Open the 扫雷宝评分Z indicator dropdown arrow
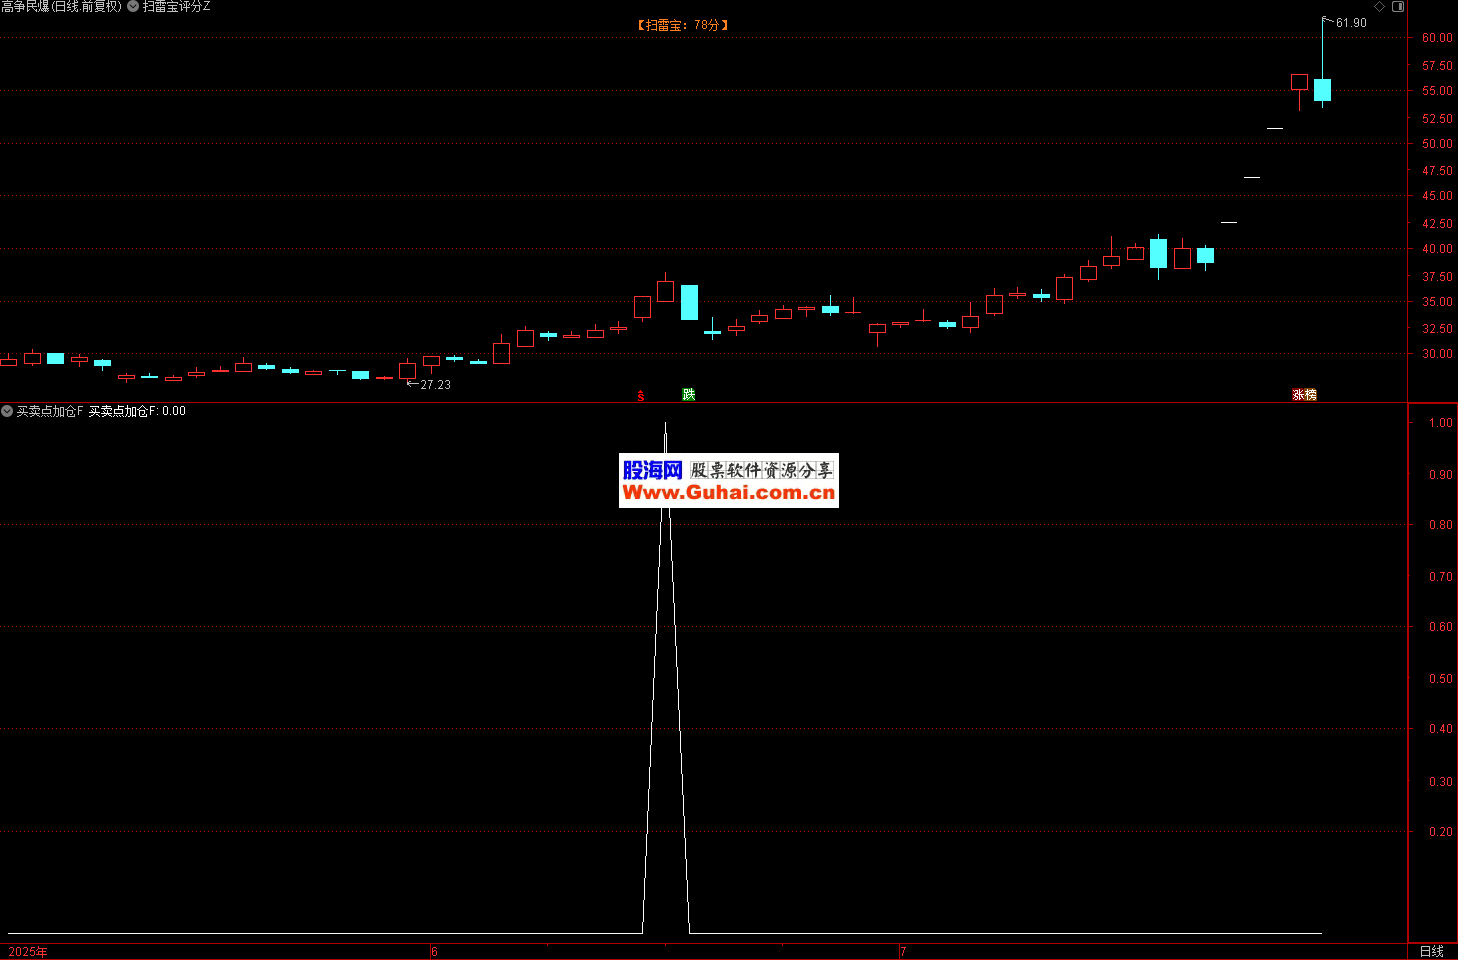This screenshot has height=960, width=1458. click(x=133, y=6)
